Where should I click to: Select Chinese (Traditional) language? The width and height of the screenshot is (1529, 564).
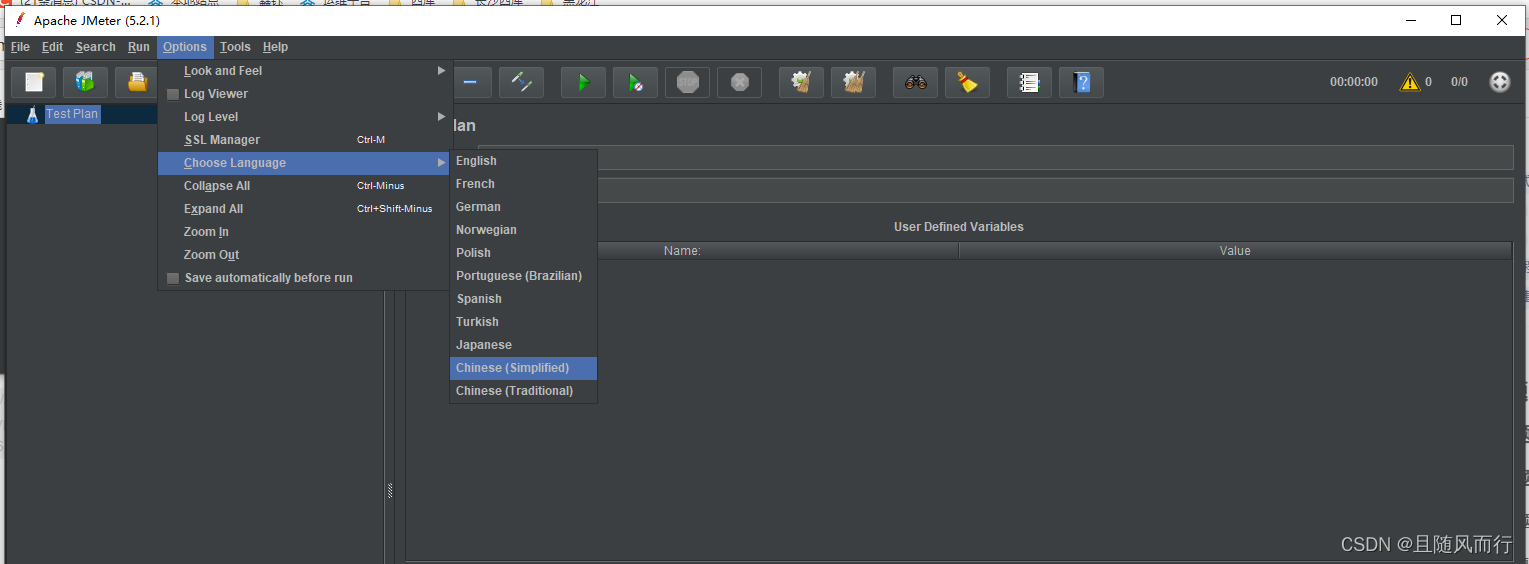pyautogui.click(x=523, y=391)
